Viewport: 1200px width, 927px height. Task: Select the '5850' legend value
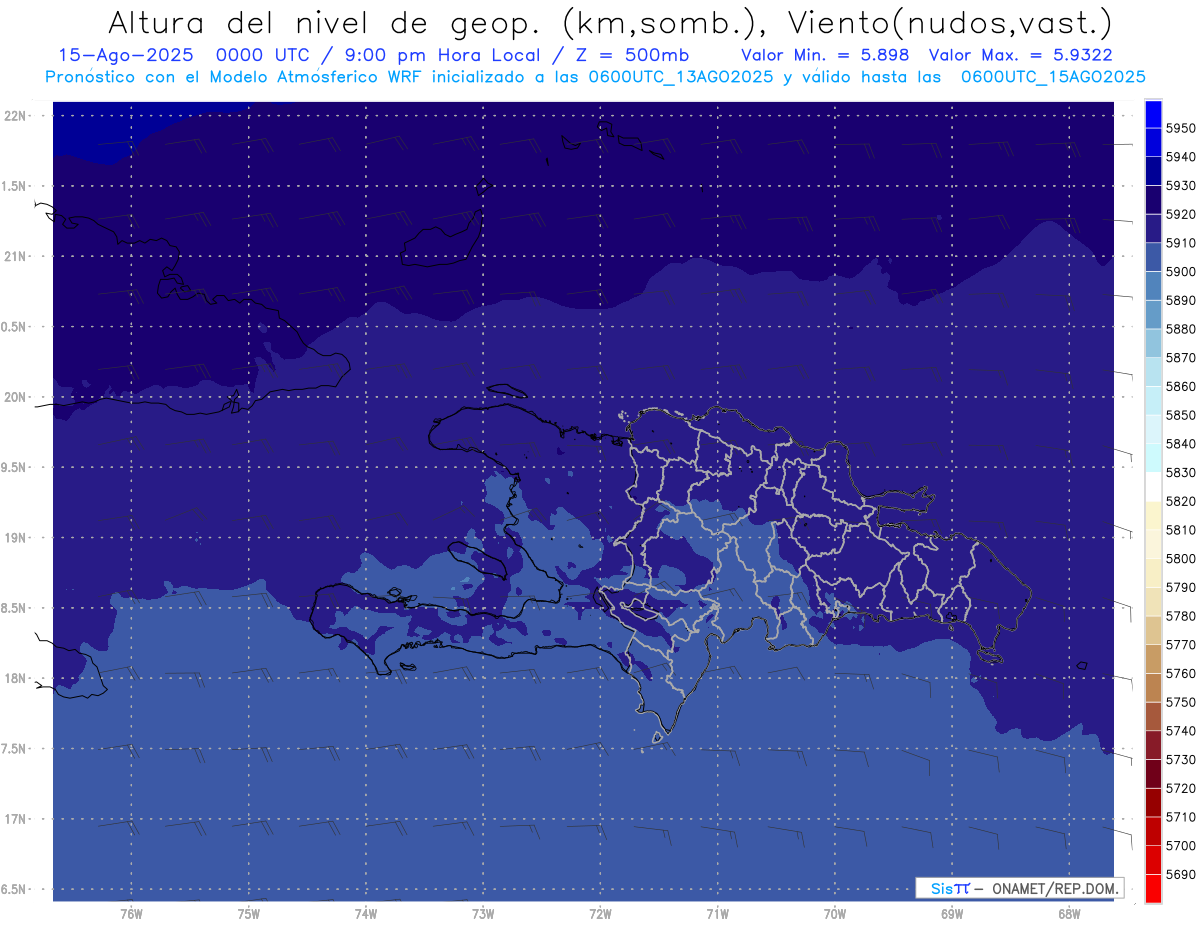[x=1182, y=415]
